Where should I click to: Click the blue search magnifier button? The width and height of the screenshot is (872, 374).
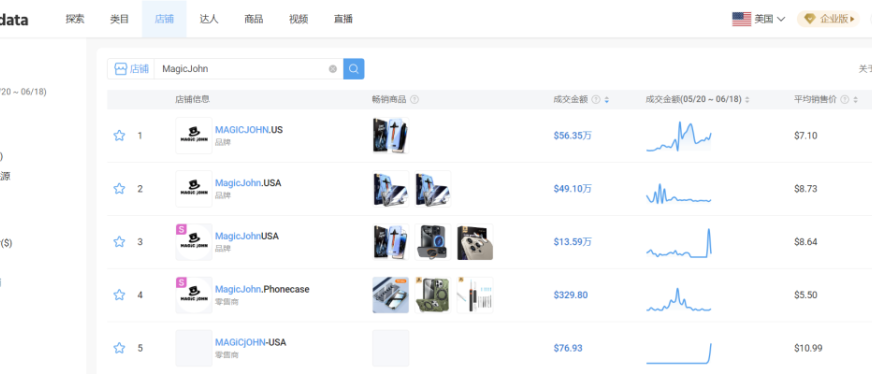coord(354,69)
